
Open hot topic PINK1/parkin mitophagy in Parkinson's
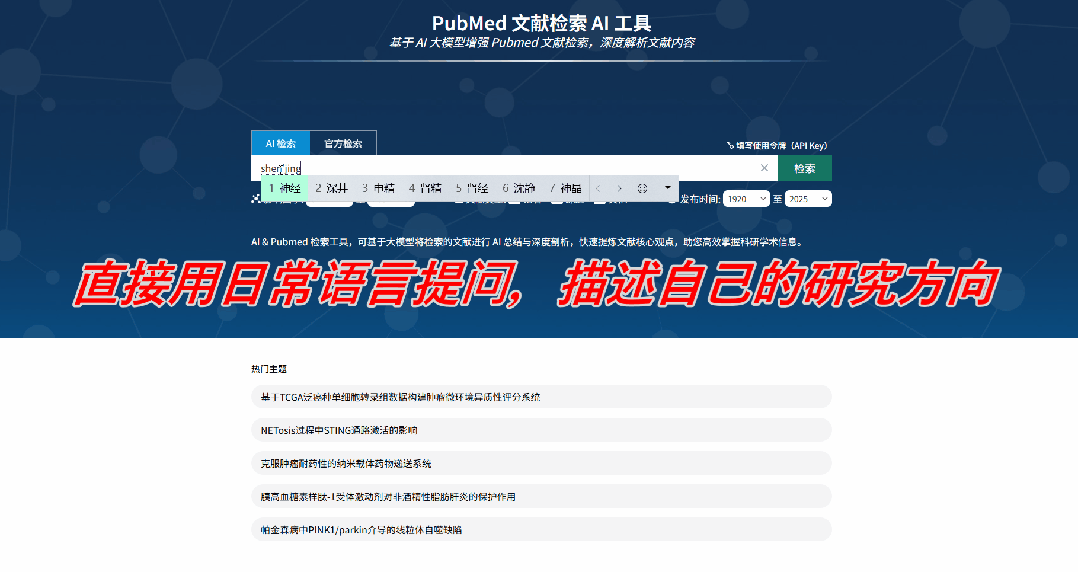click(x=541, y=529)
